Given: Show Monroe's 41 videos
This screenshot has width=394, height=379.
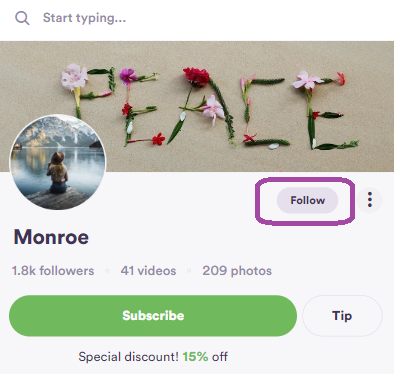Looking at the screenshot, I should click(148, 271).
